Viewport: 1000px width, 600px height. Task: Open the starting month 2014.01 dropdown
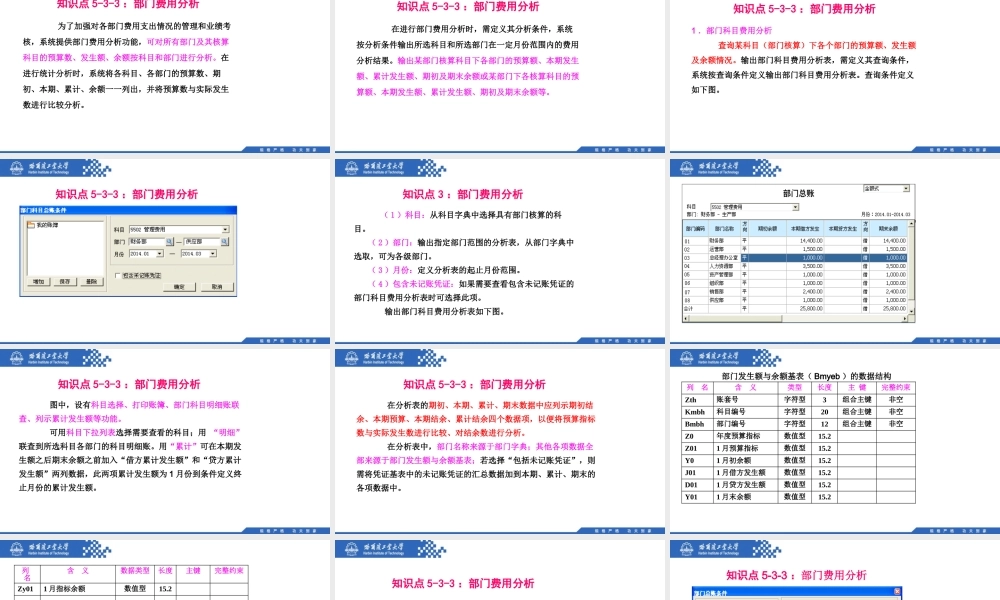pyautogui.click(x=158, y=254)
